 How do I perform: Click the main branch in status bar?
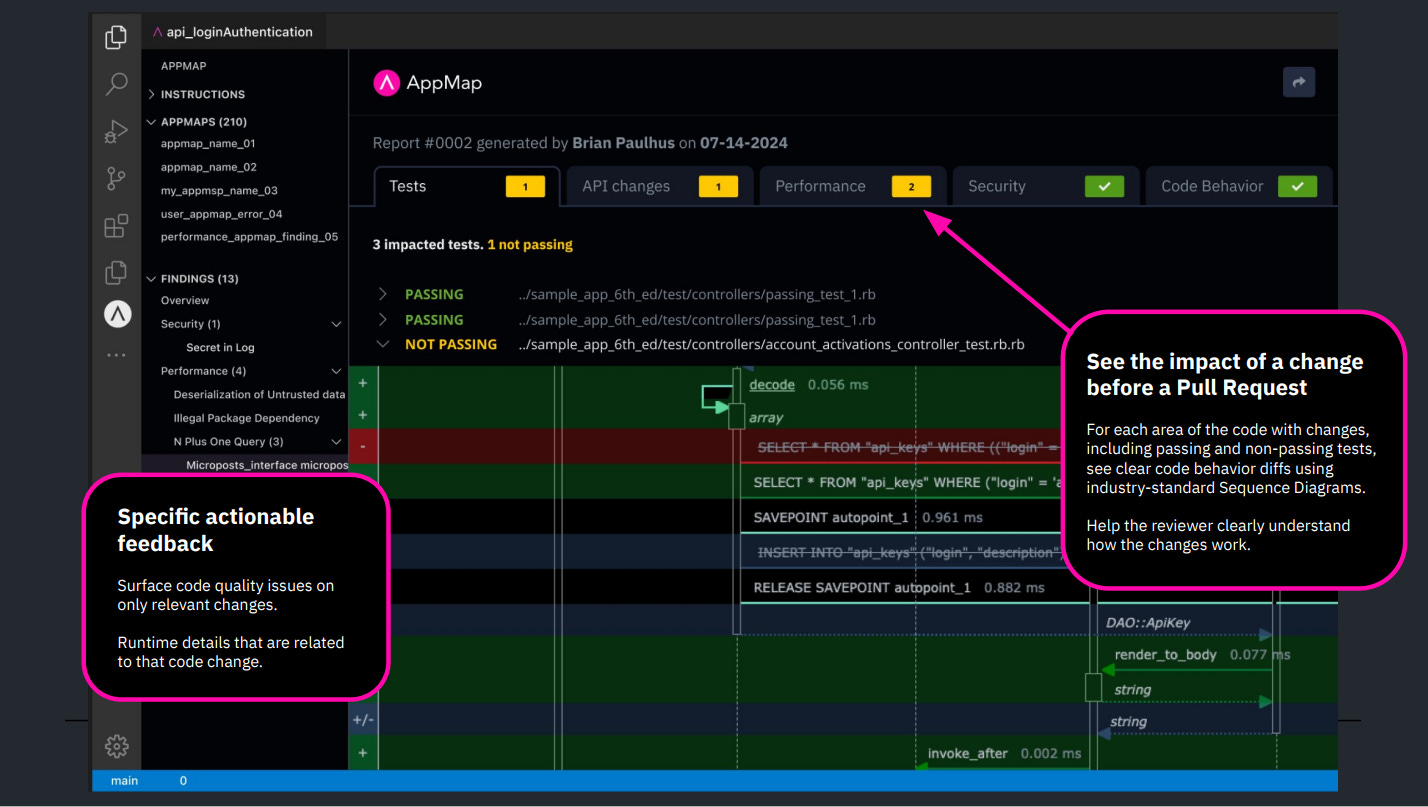124,781
